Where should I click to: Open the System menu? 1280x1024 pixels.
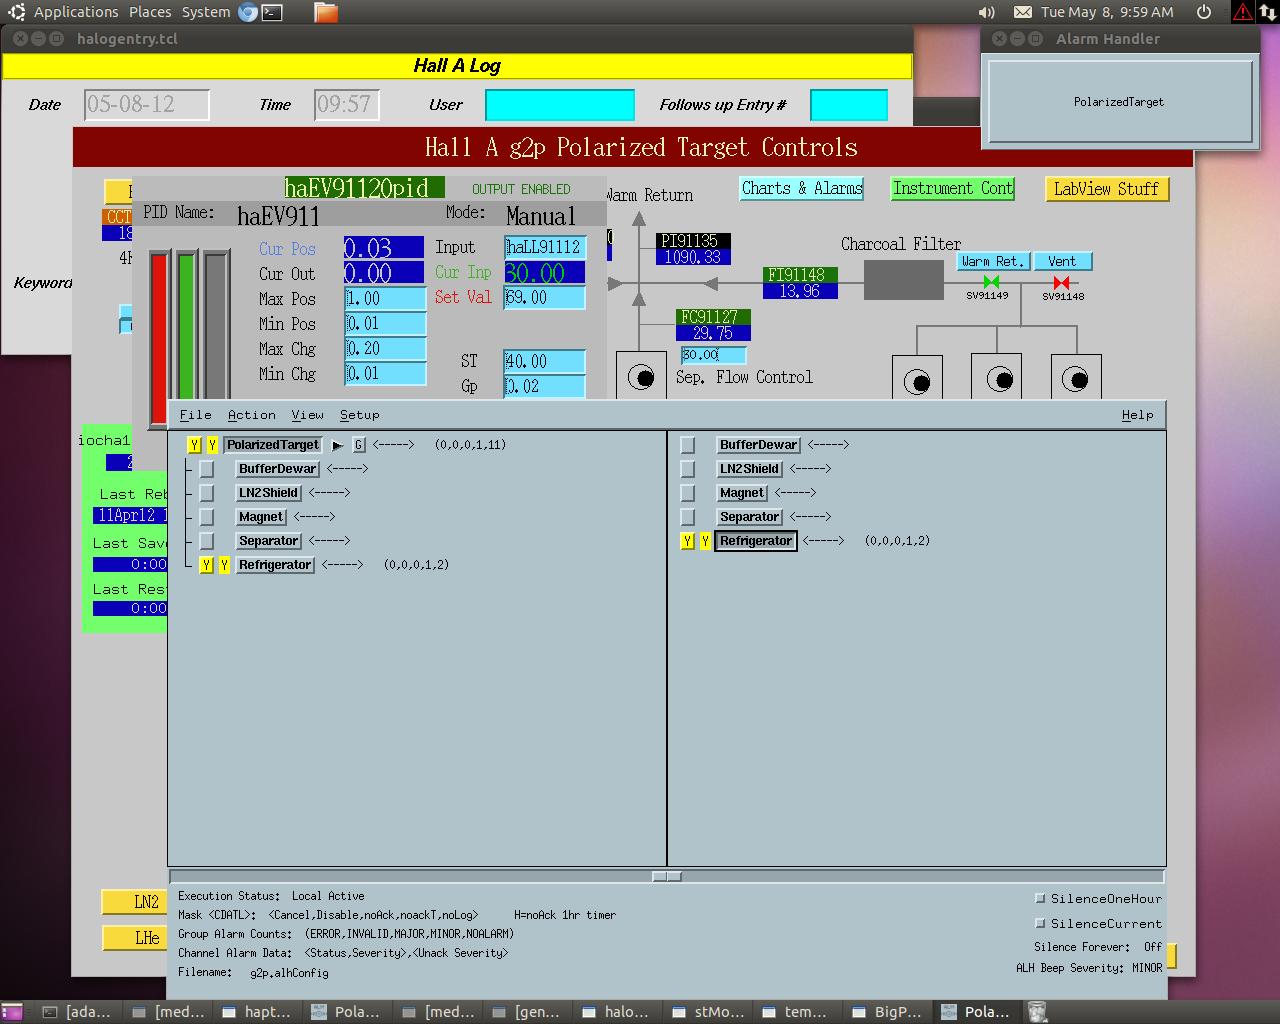pyautogui.click(x=206, y=12)
